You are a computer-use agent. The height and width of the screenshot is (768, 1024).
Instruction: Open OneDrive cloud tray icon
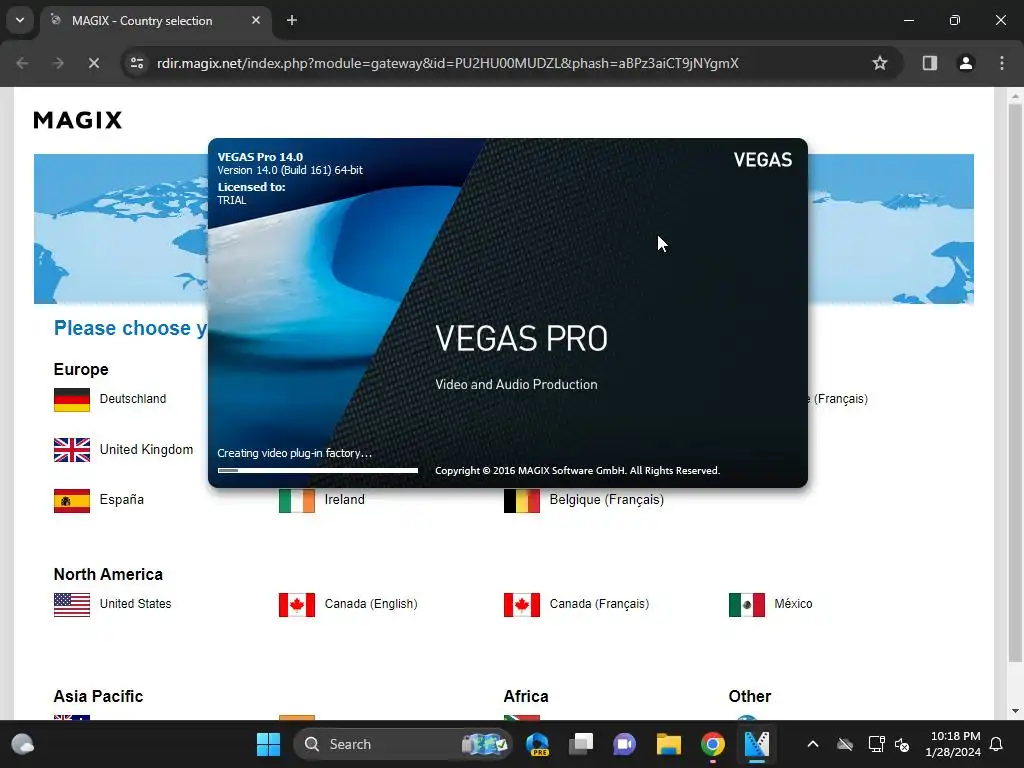(x=845, y=744)
